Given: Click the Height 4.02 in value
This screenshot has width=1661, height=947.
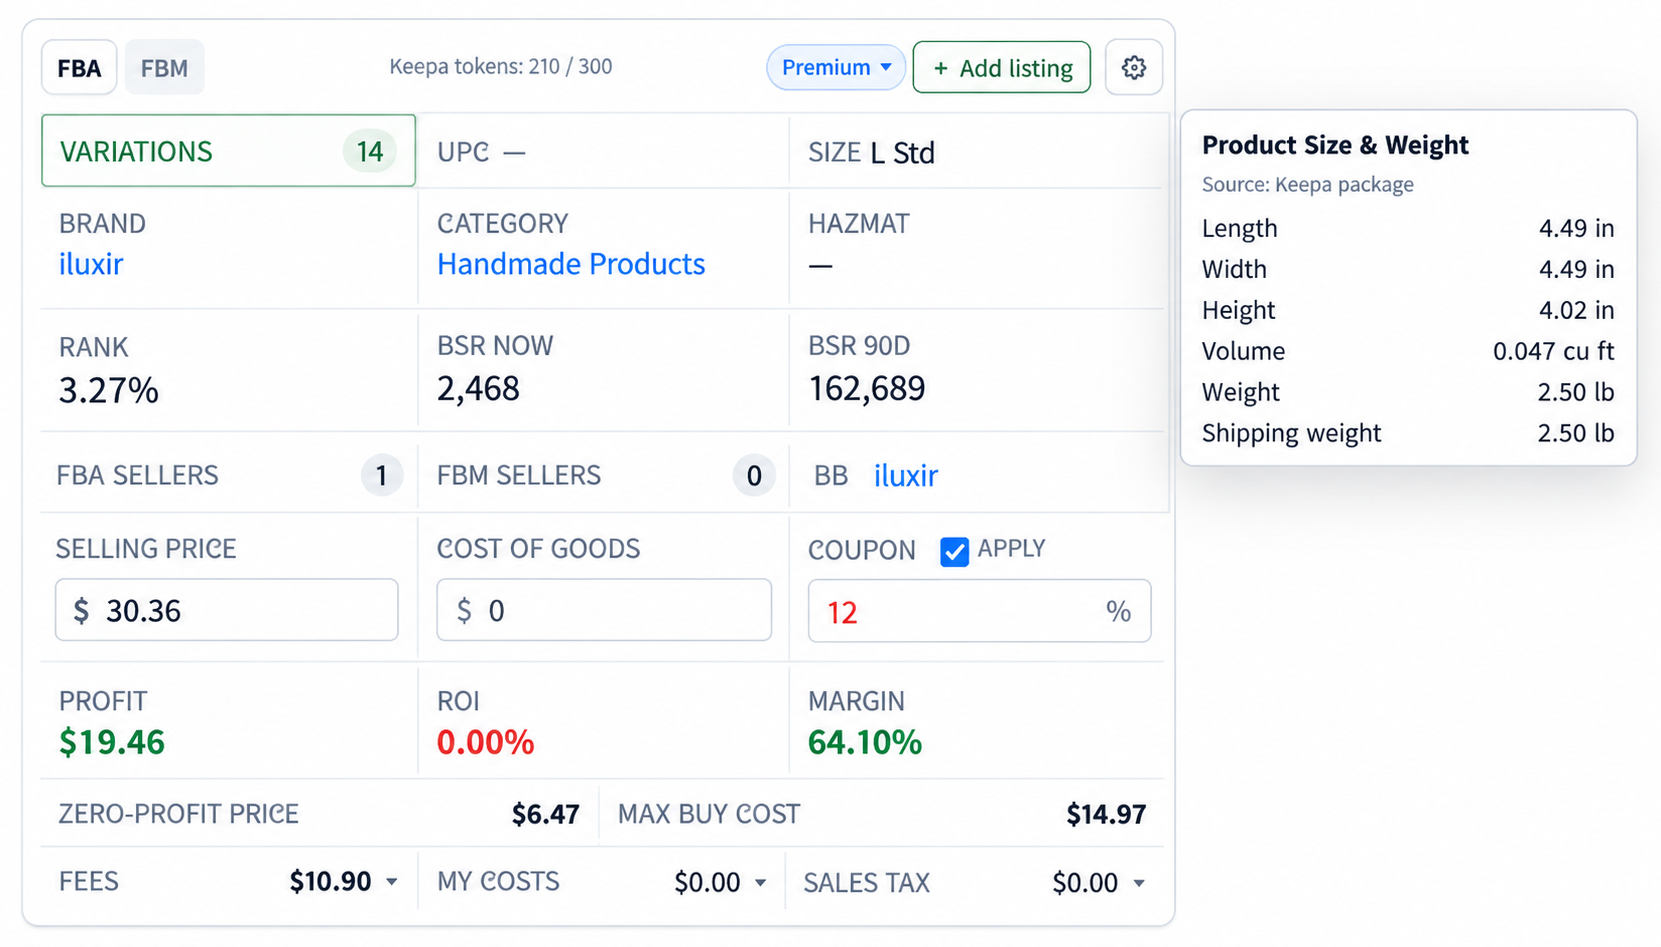Looking at the screenshot, I should pyautogui.click(x=1576, y=310).
